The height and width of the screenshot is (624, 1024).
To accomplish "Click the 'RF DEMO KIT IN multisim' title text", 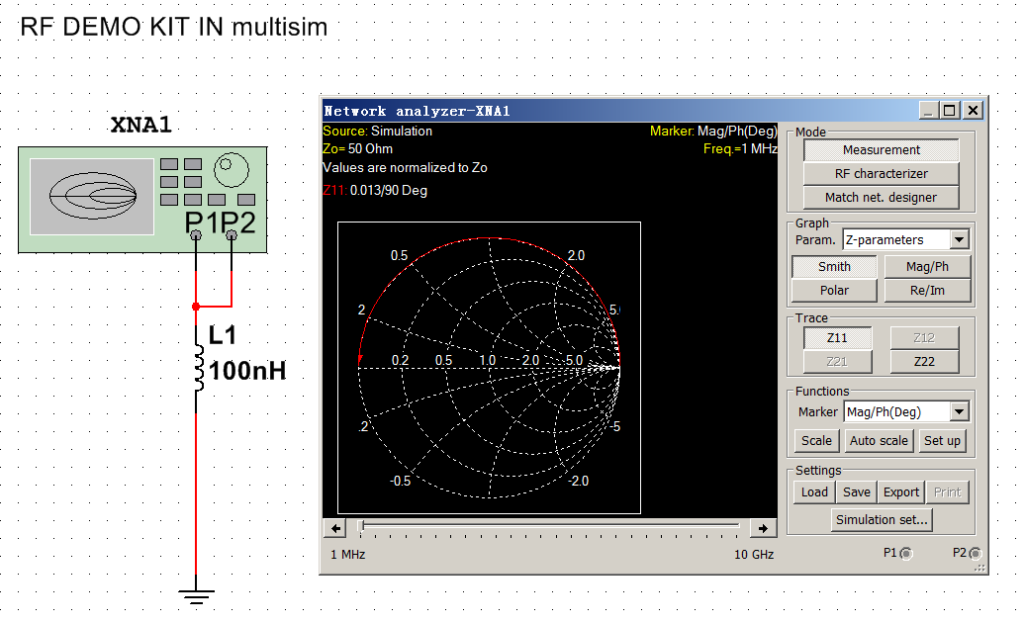I will (x=174, y=27).
